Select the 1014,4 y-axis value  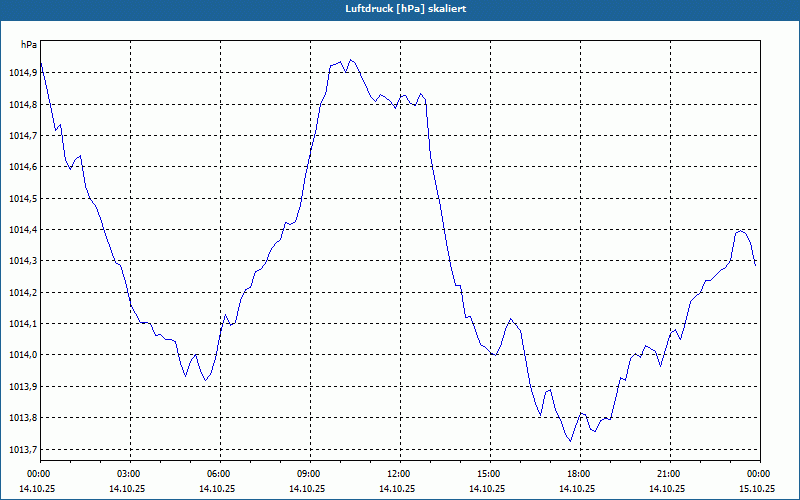pos(23,230)
